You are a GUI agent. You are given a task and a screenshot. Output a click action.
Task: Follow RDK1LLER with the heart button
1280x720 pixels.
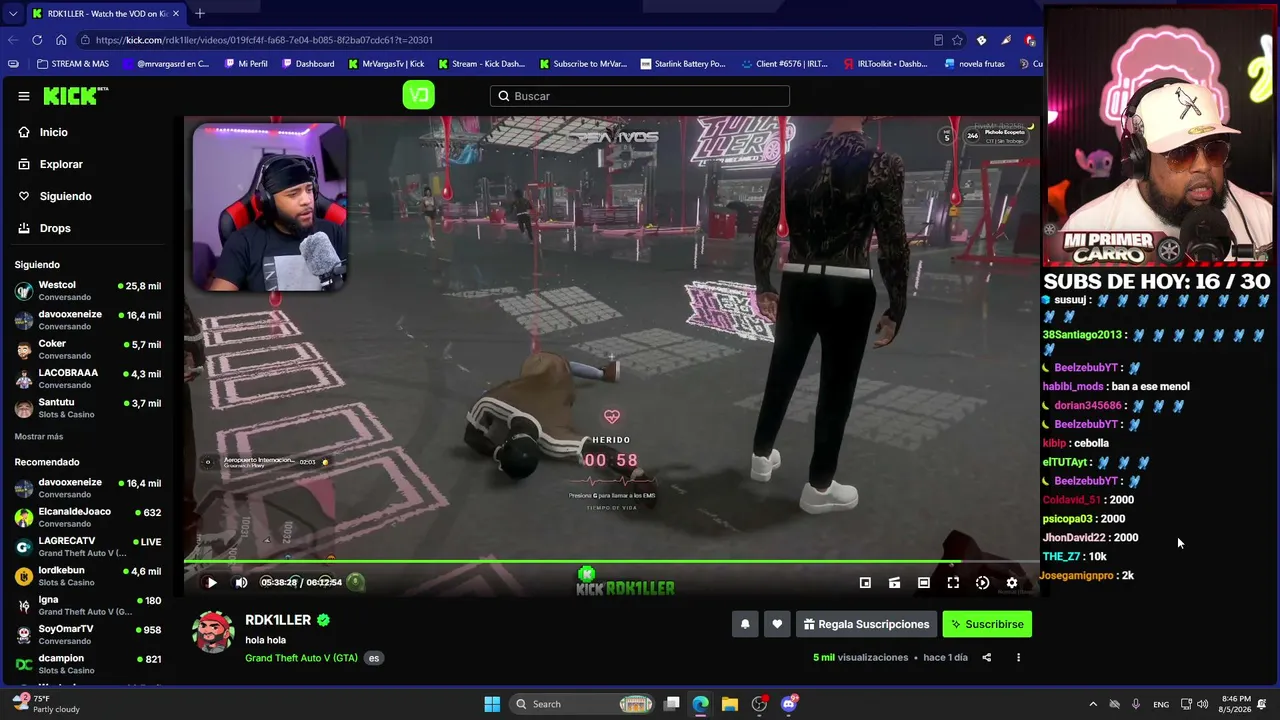coord(777,624)
